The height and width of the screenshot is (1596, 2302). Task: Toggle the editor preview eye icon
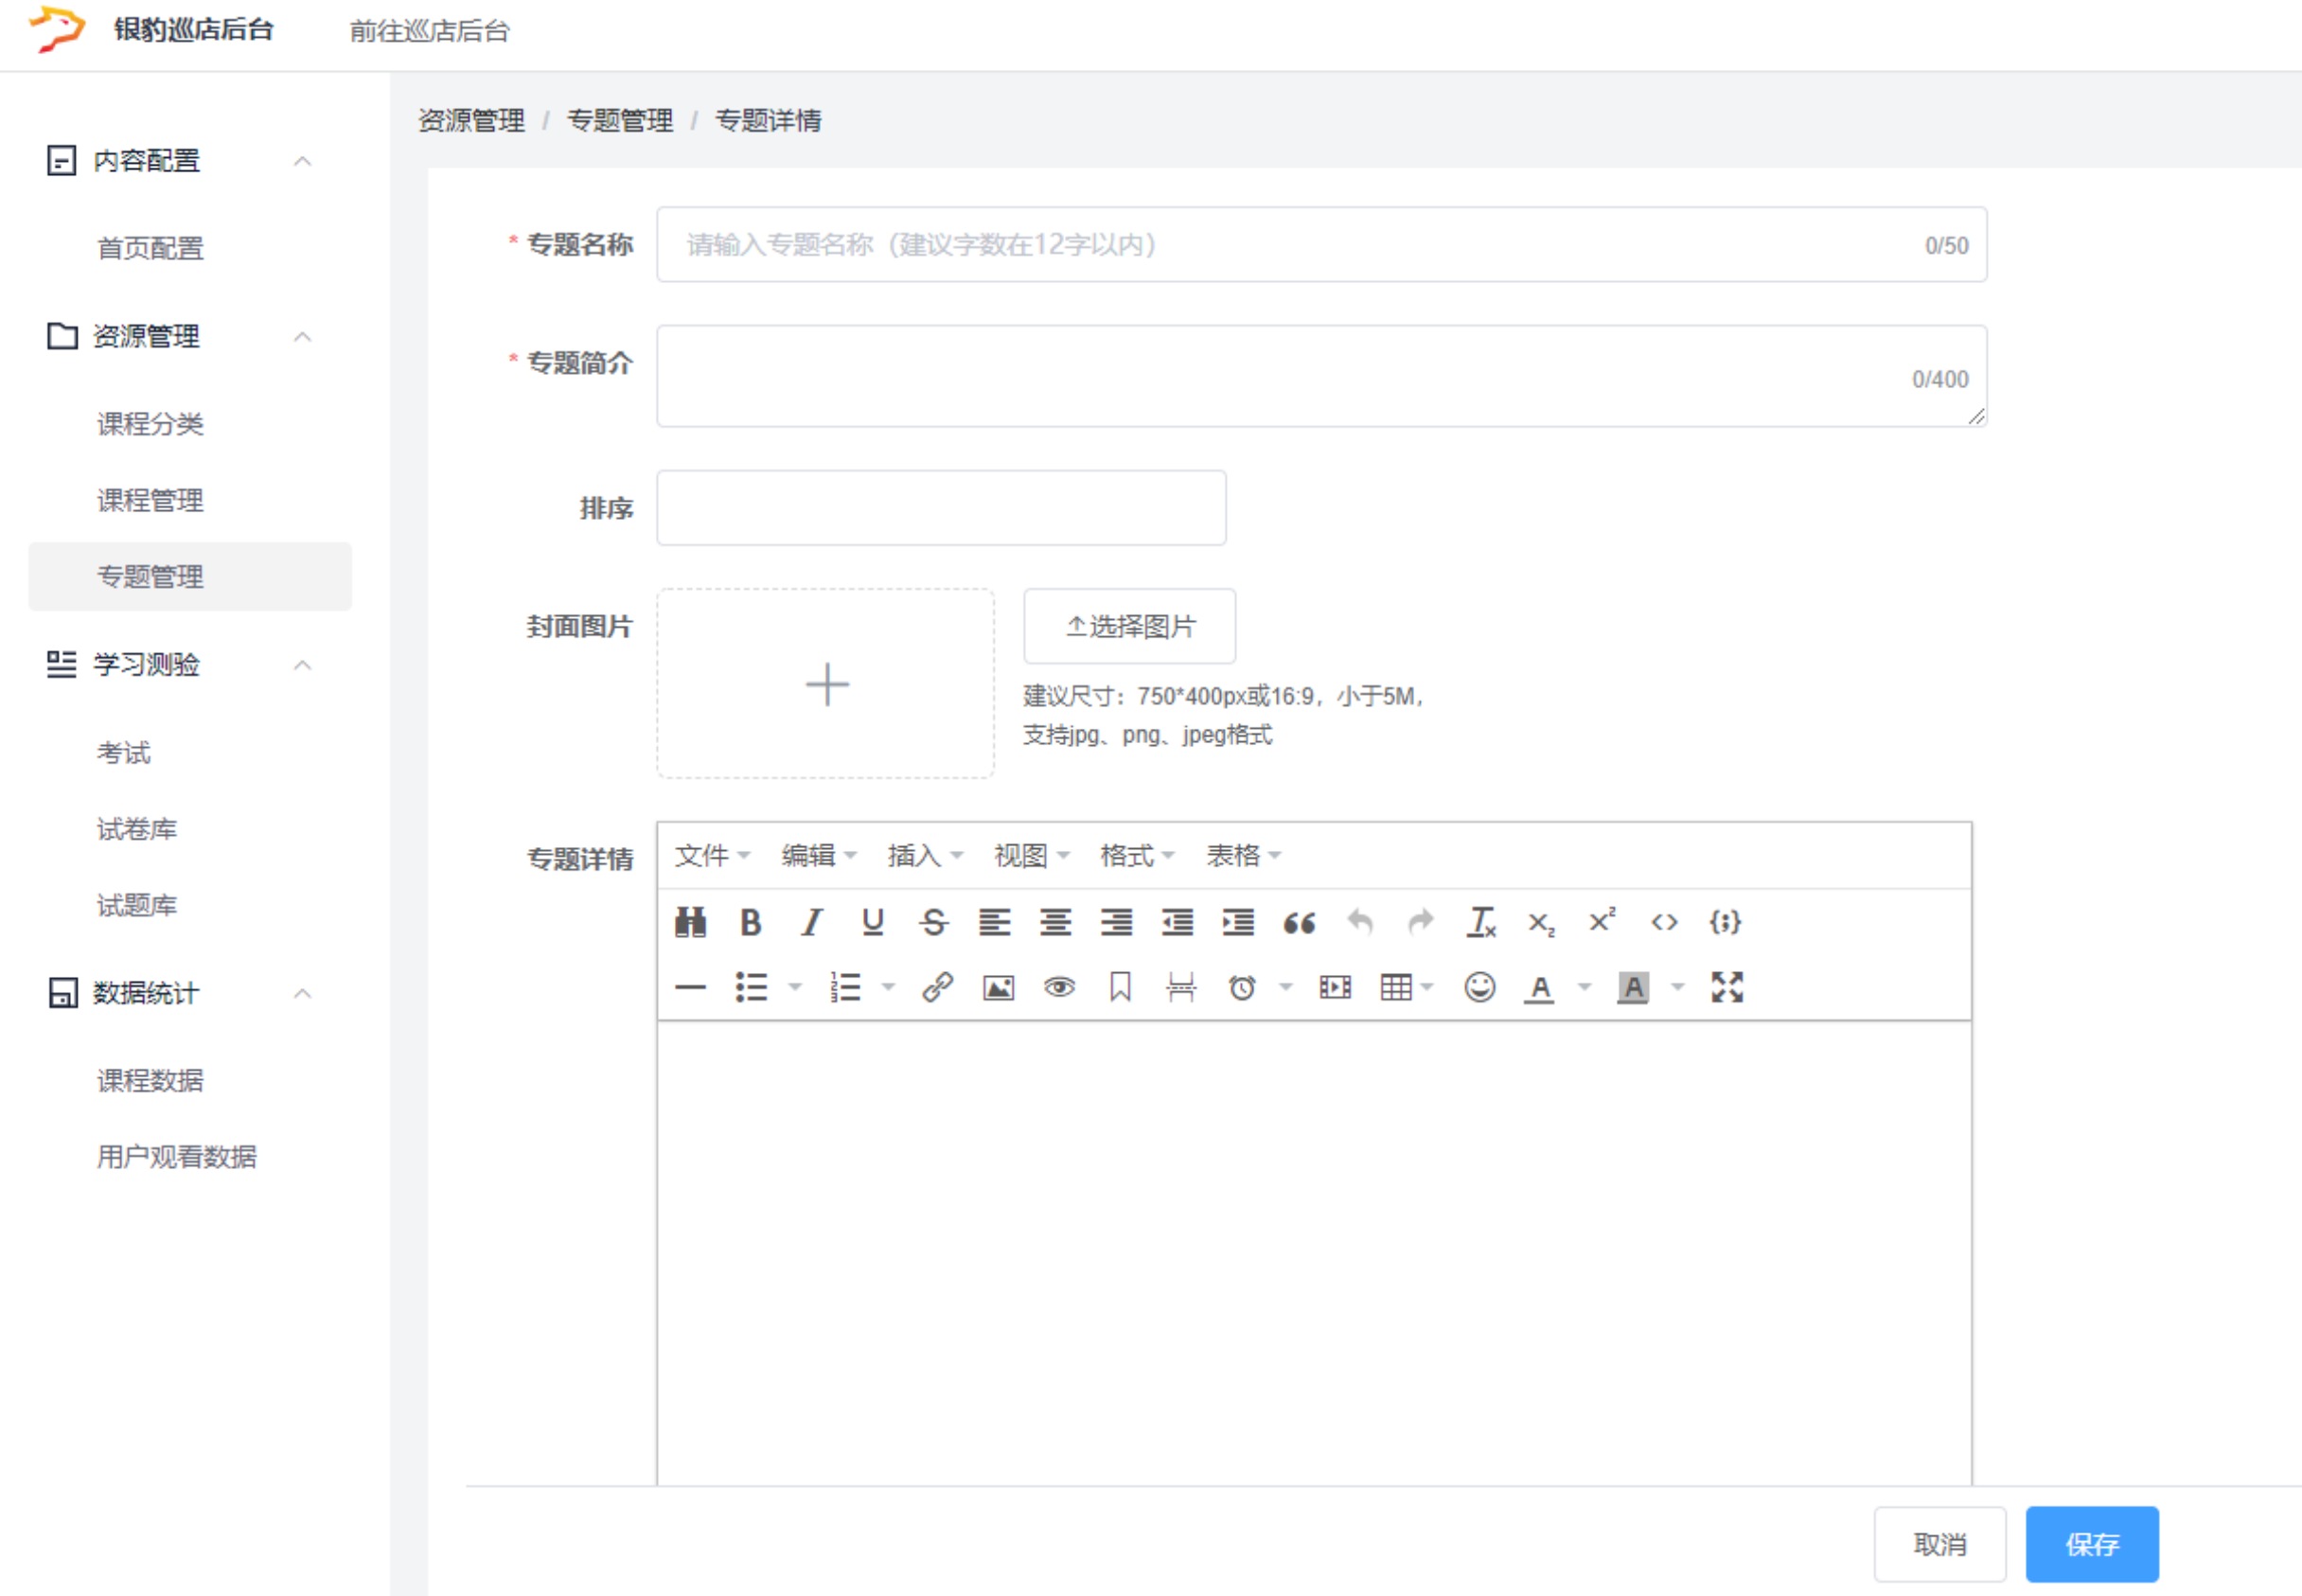tap(1059, 988)
